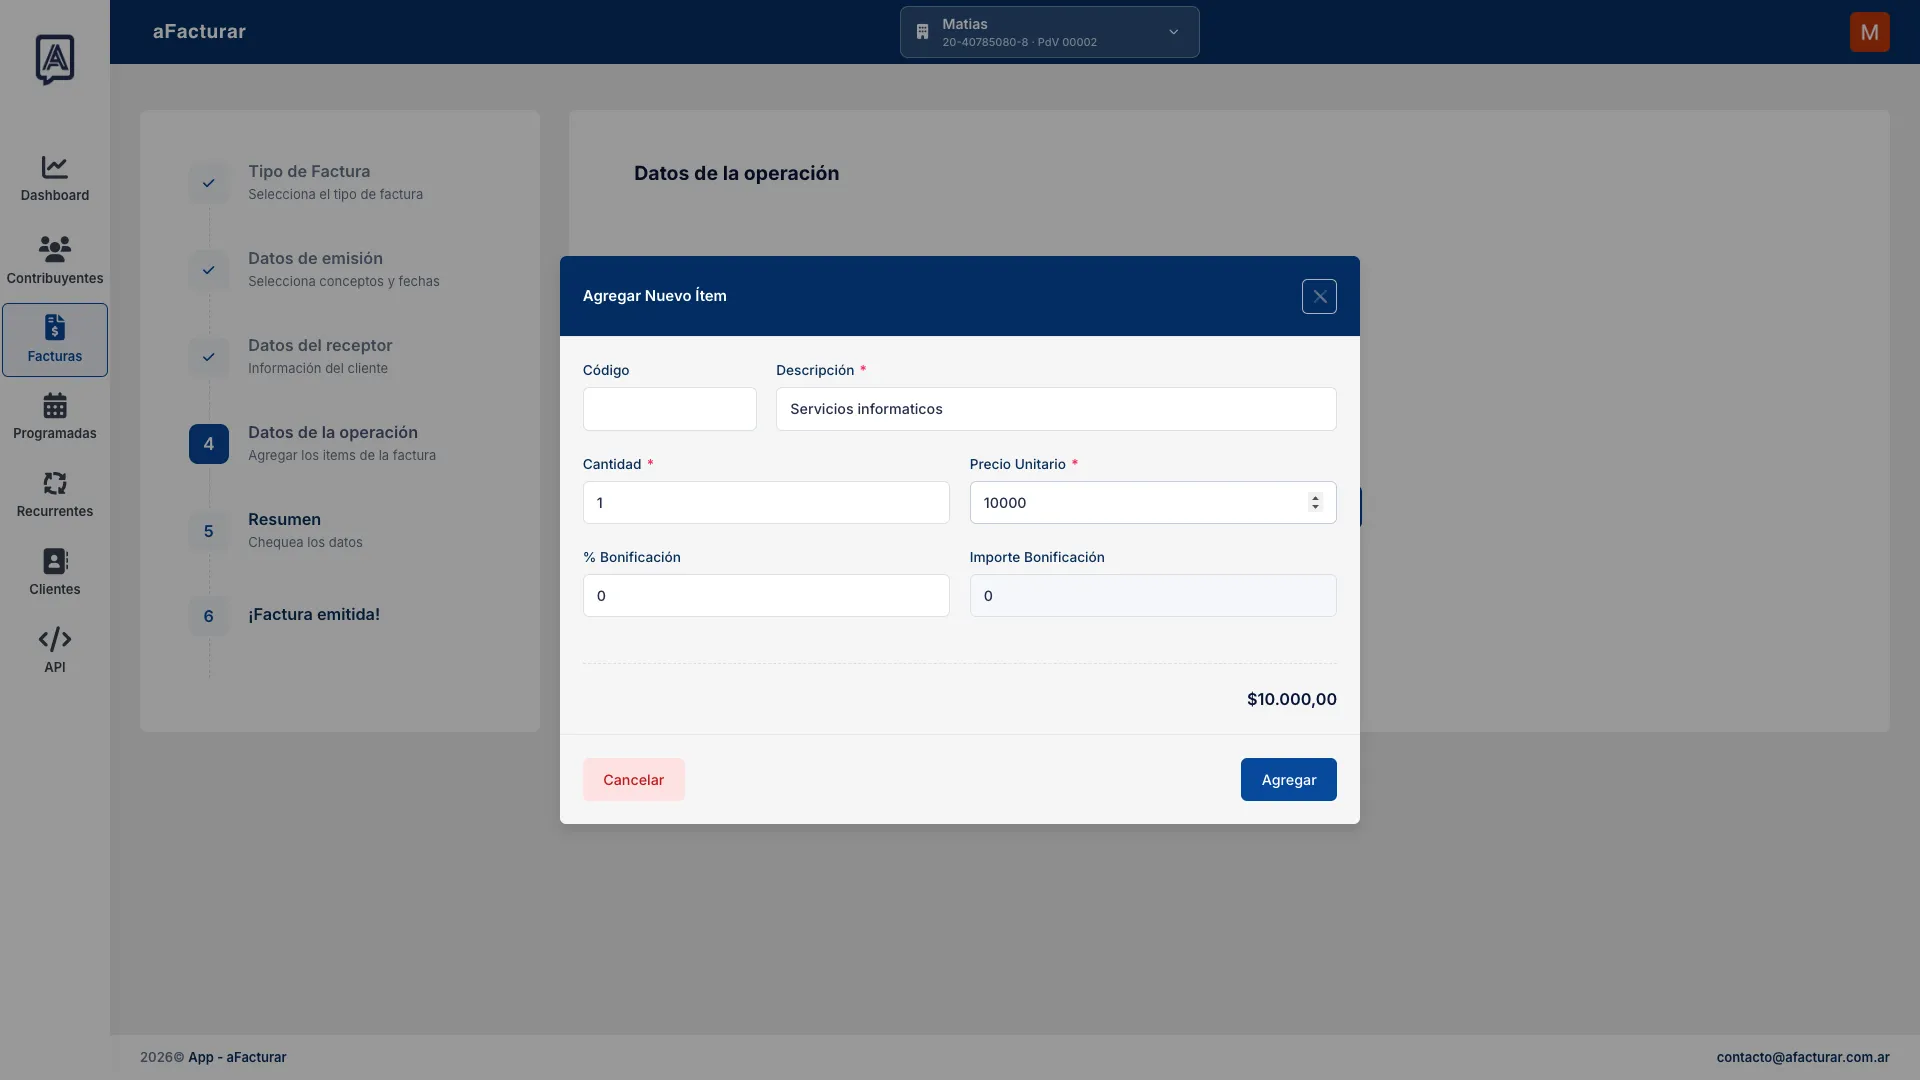
Task: Expand the Matias taxpayer dropdown
Action: click(1049, 32)
